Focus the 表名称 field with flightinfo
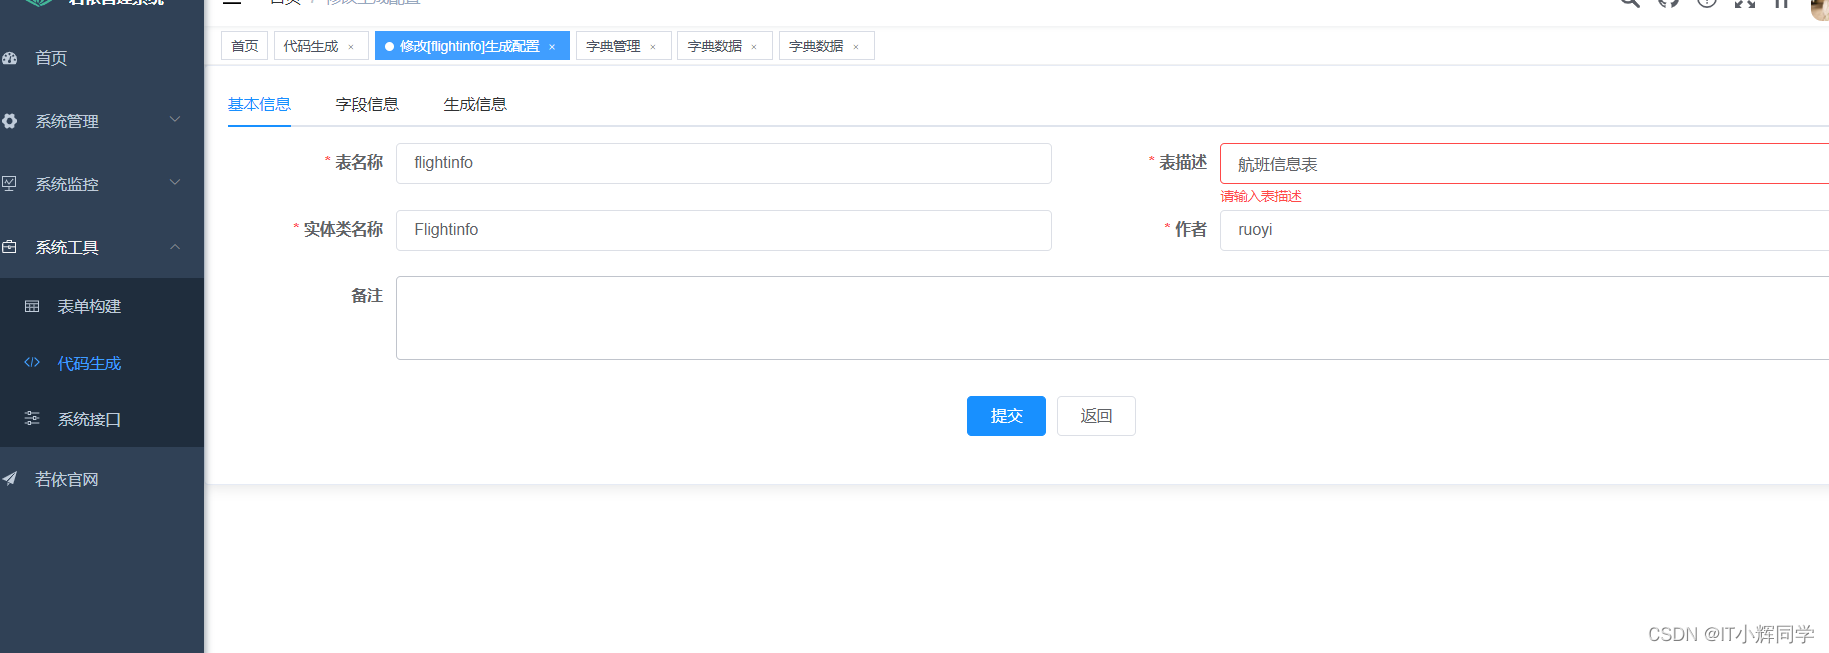Image resolution: width=1829 pixels, height=653 pixels. (x=724, y=163)
